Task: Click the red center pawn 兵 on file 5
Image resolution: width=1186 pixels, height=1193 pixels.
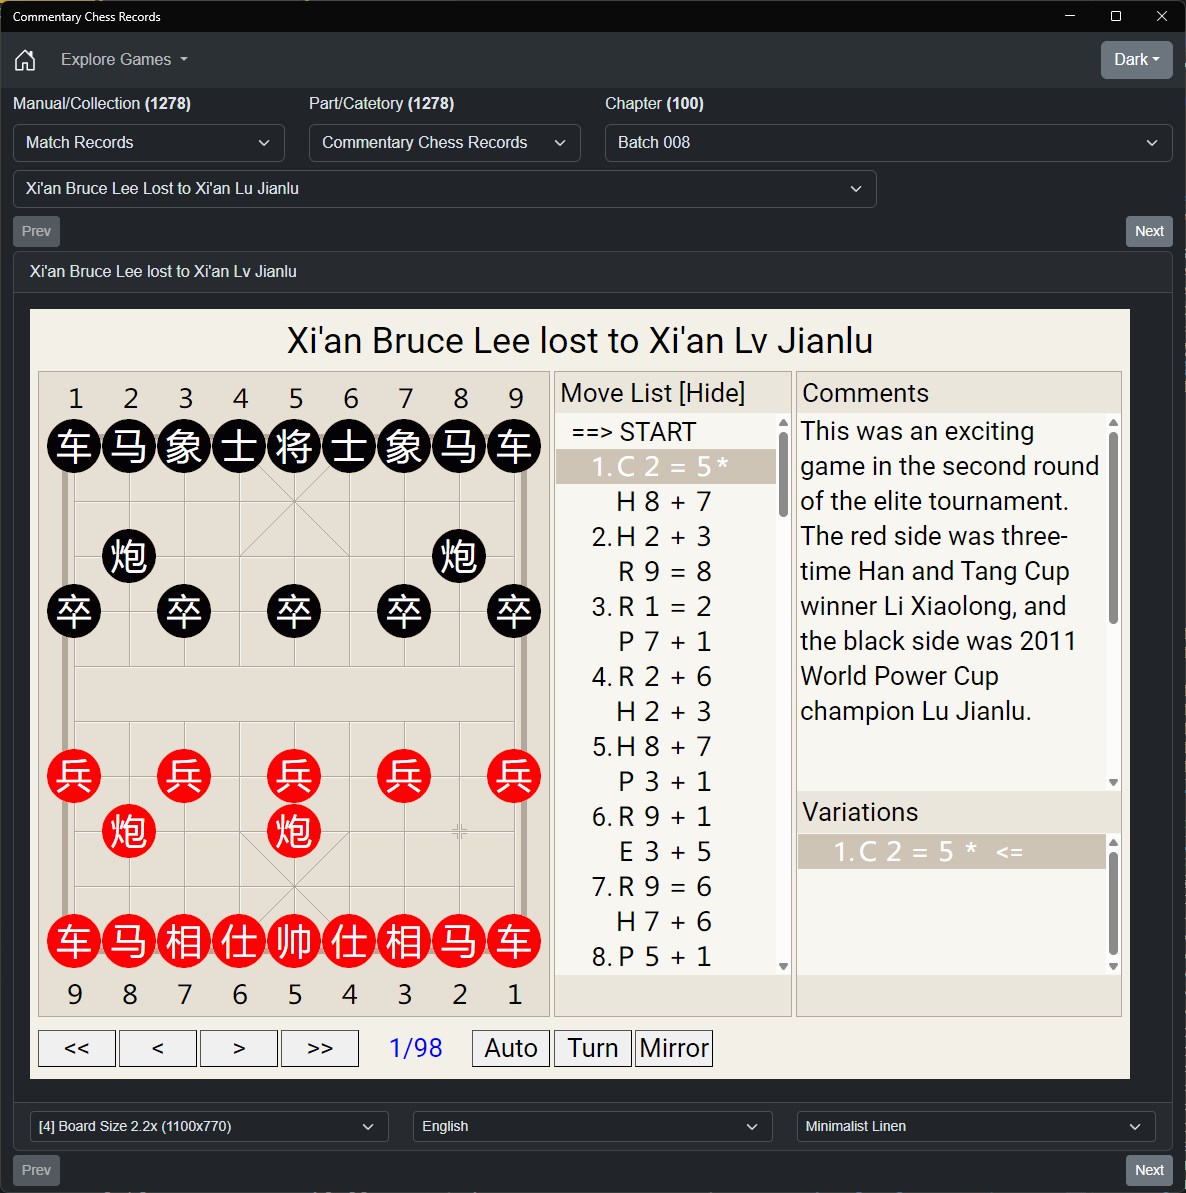Action: coord(294,776)
